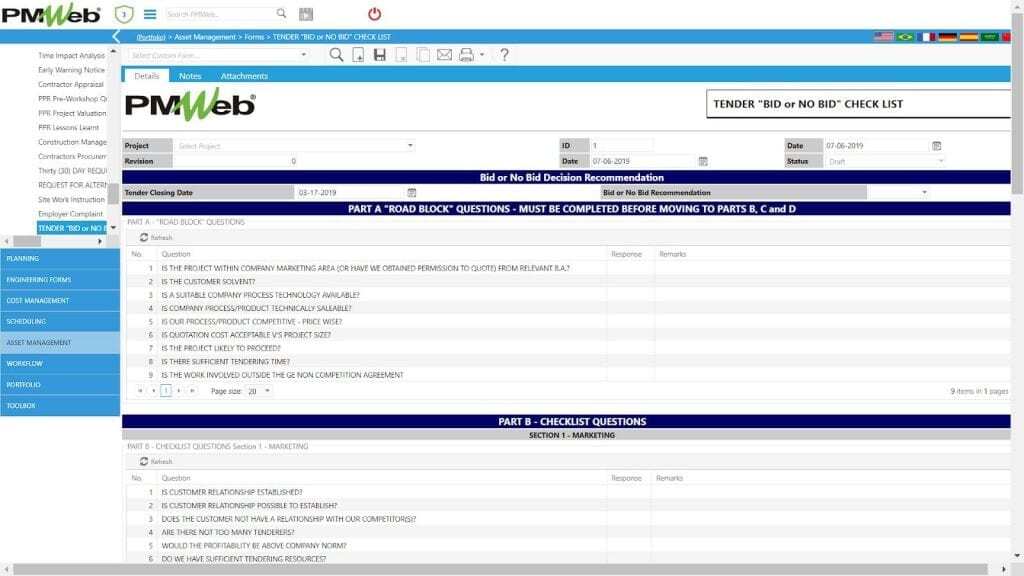Image resolution: width=1024 pixels, height=576 pixels.
Task: Click the Portfolio breadcrumb link
Action: (151, 37)
